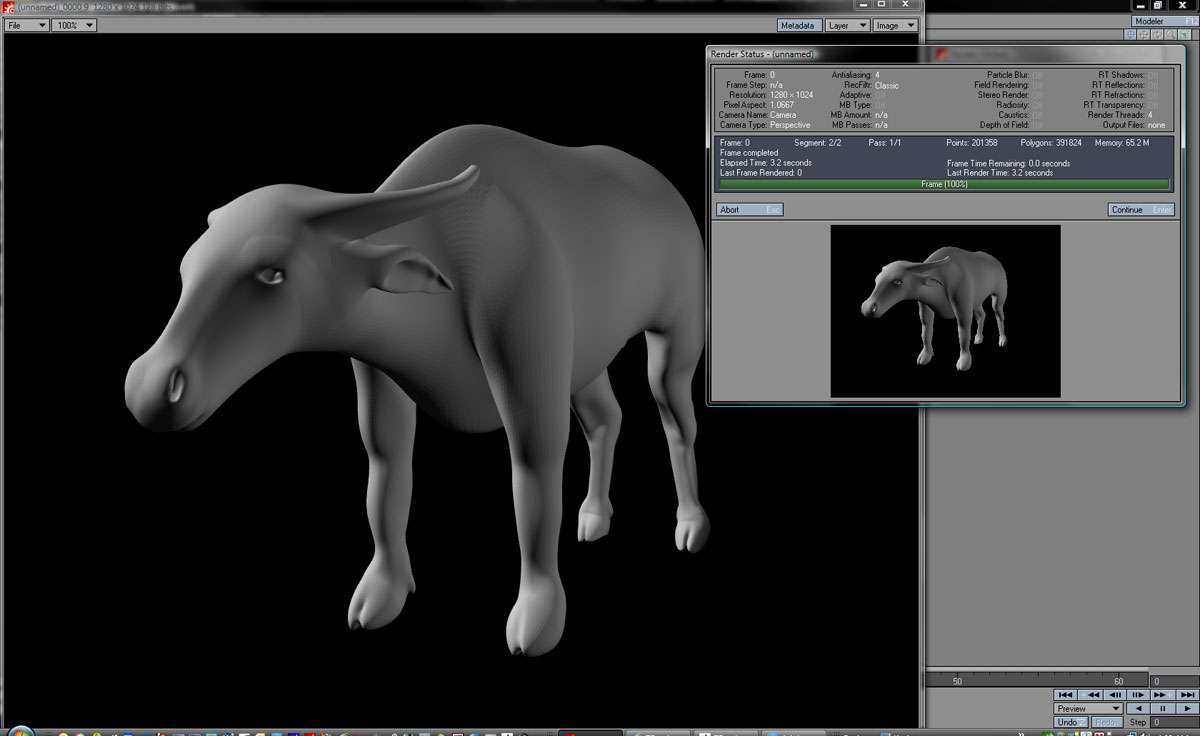Click the render preview thumbnail of the animal

(945, 311)
